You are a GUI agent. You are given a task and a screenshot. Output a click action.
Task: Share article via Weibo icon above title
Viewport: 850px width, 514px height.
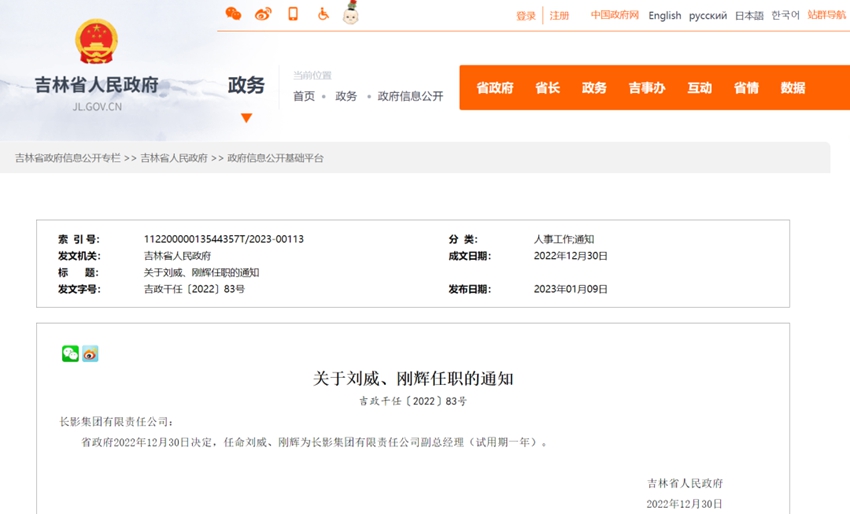pyautogui.click(x=90, y=353)
